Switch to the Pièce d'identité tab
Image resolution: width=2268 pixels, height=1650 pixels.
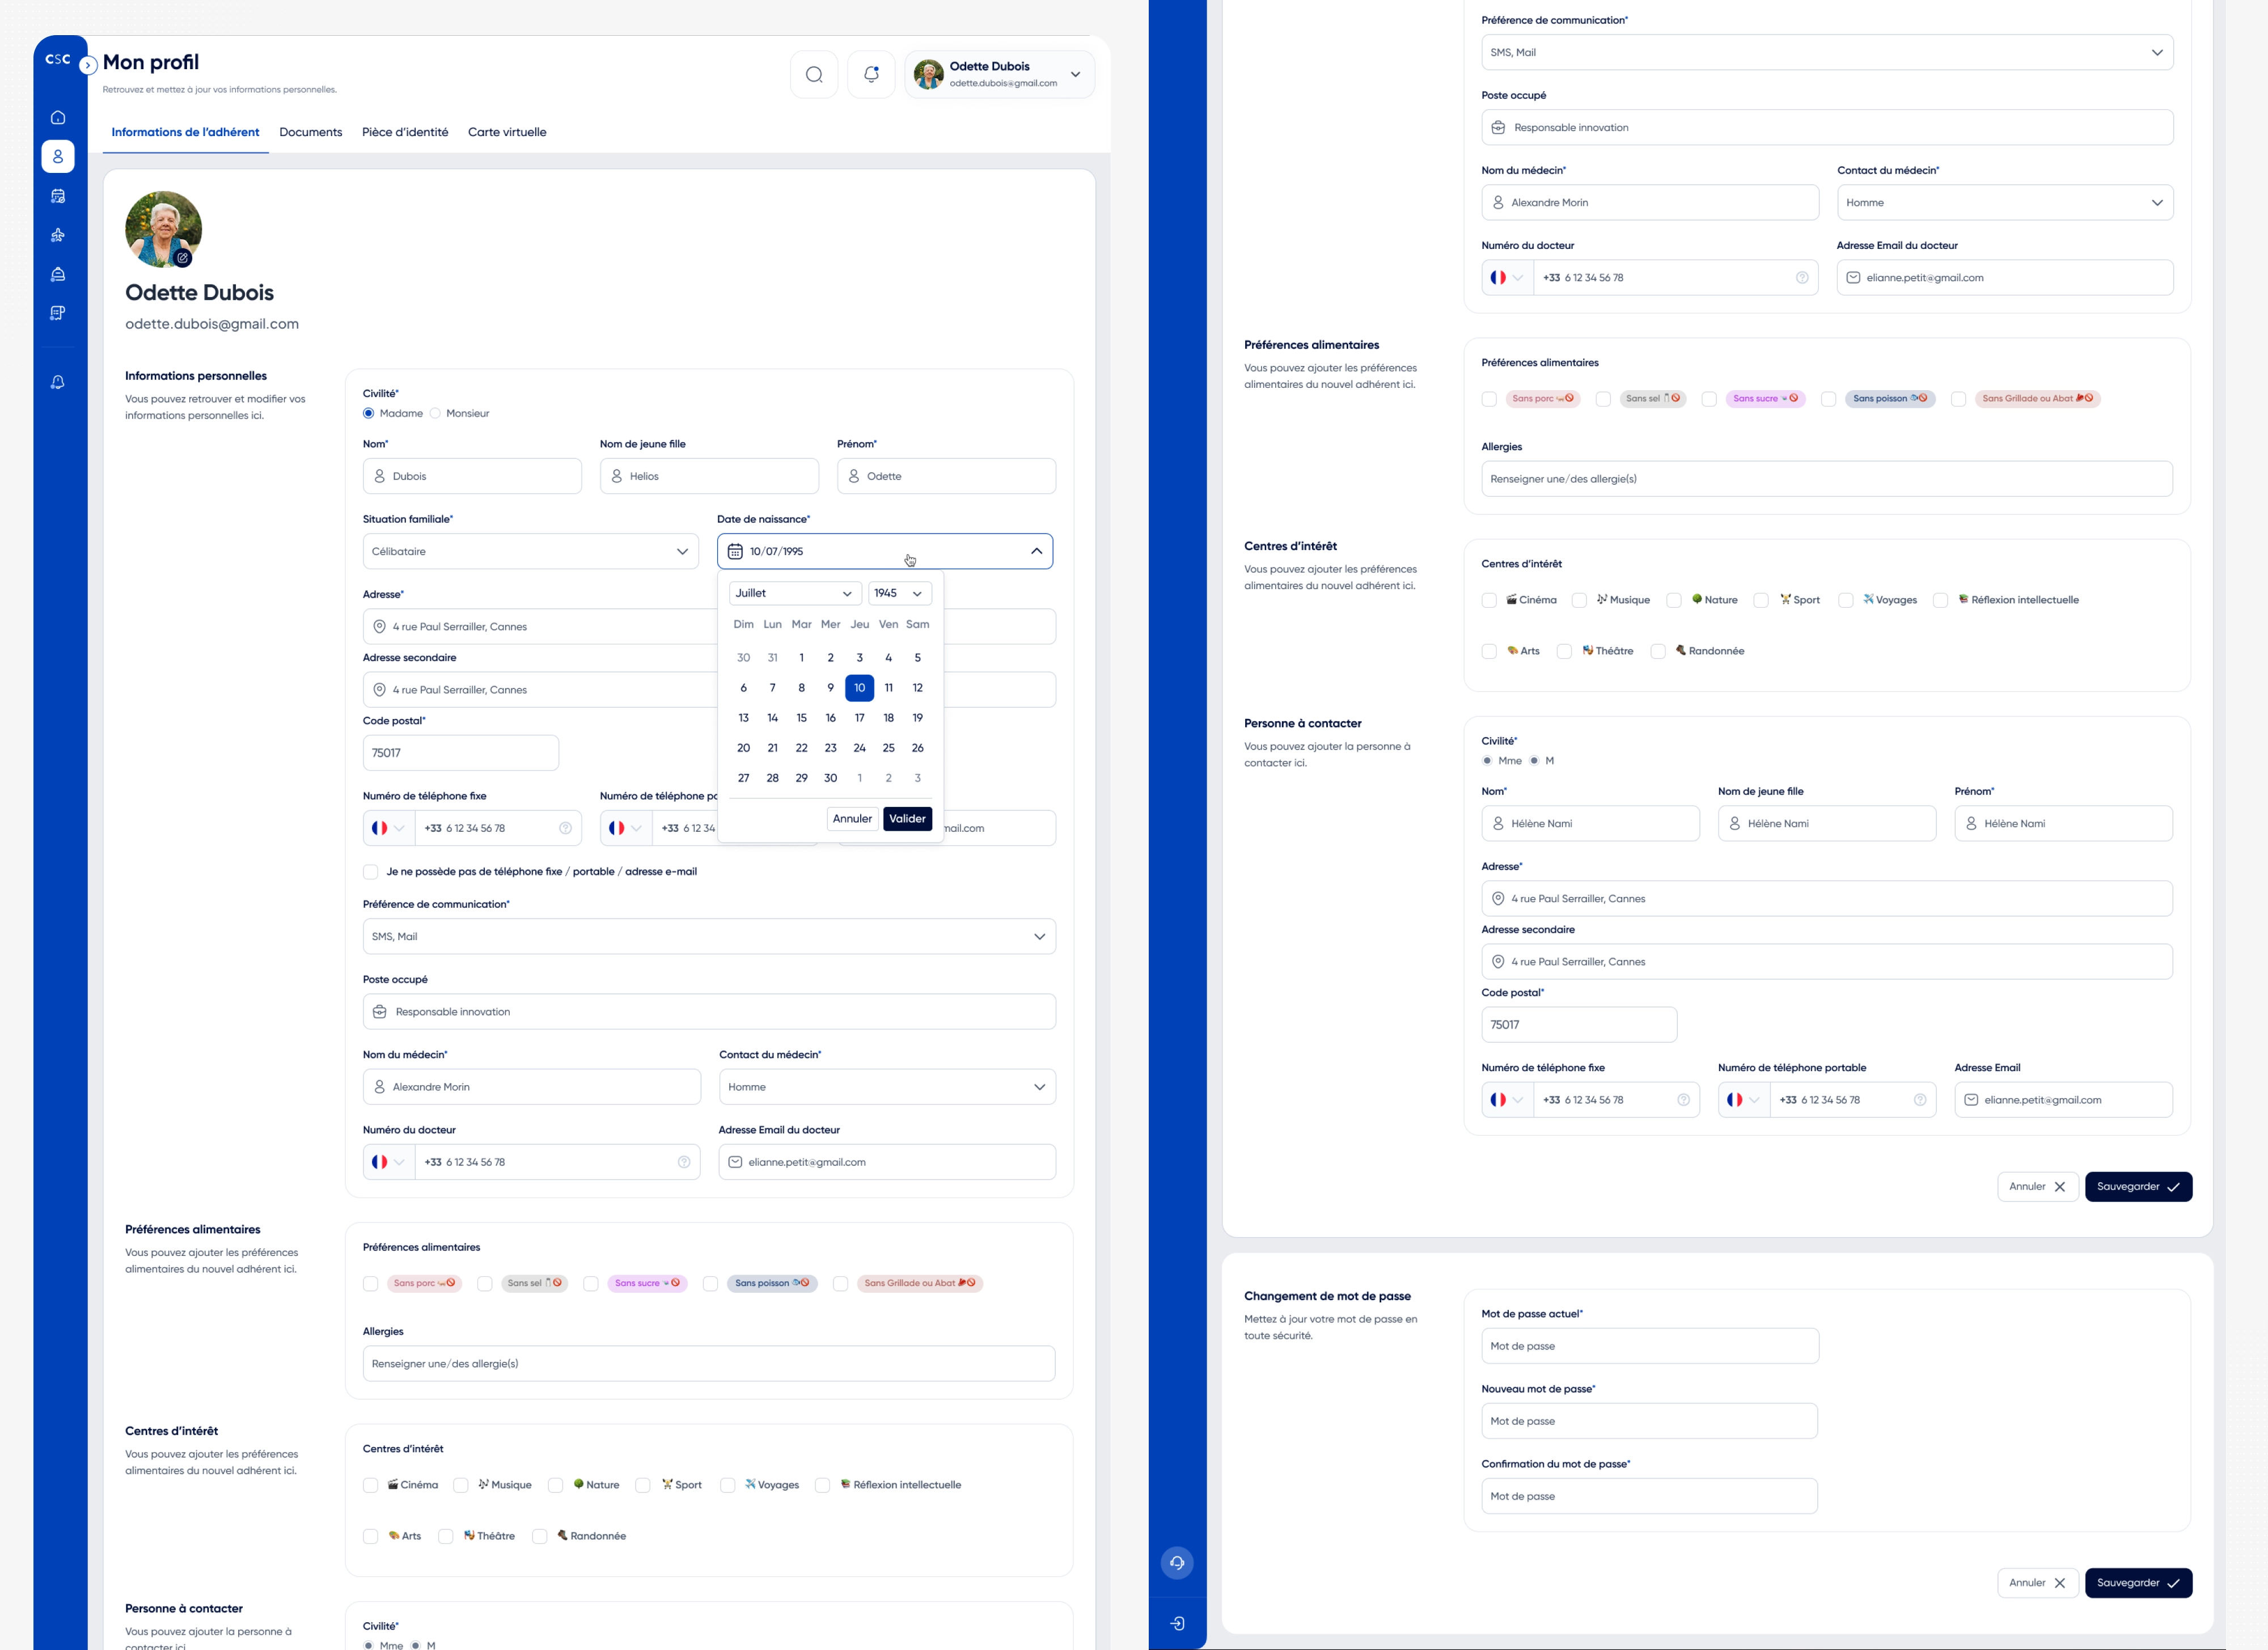click(x=405, y=132)
